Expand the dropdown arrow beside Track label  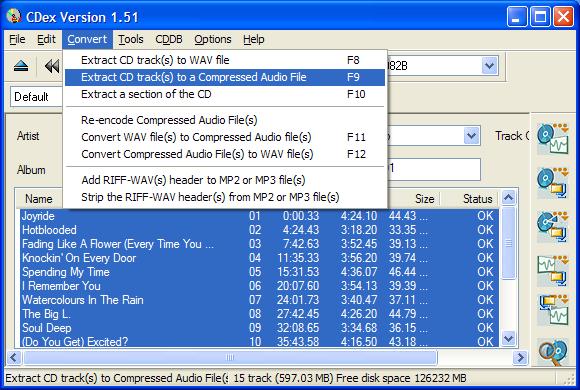pyautogui.click(x=471, y=136)
